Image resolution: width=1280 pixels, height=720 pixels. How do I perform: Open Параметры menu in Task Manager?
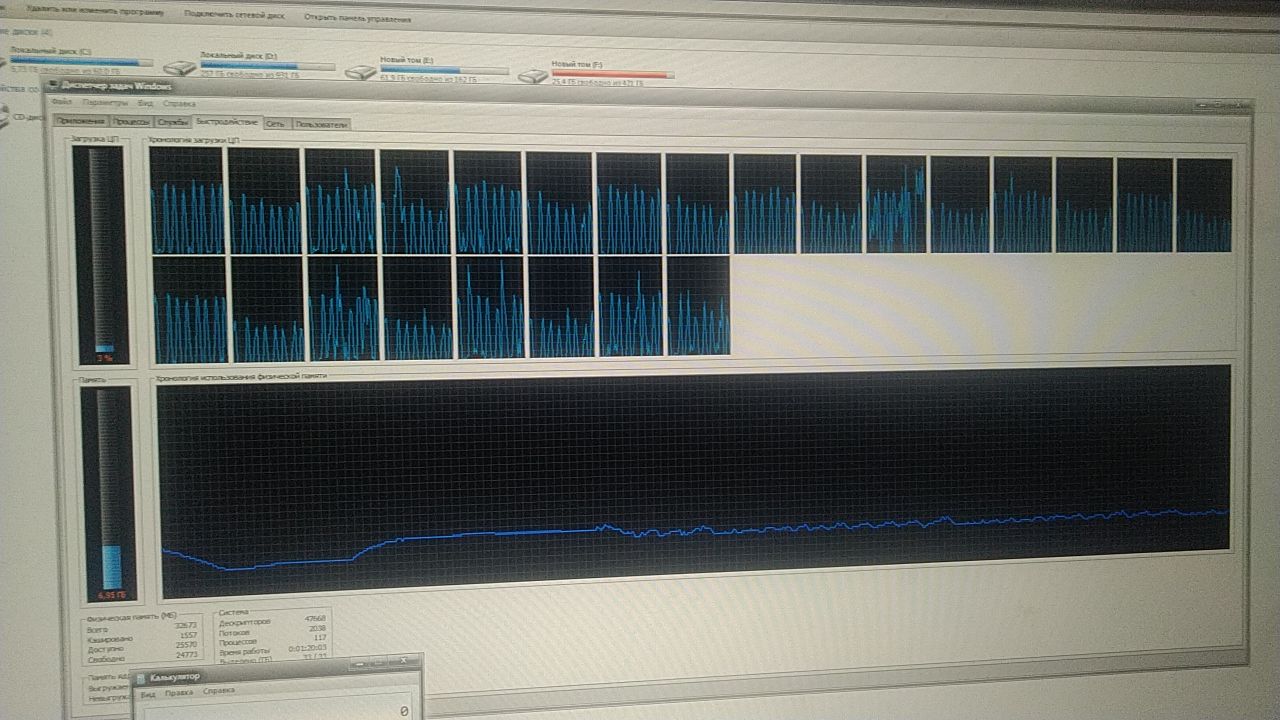click(x=106, y=103)
